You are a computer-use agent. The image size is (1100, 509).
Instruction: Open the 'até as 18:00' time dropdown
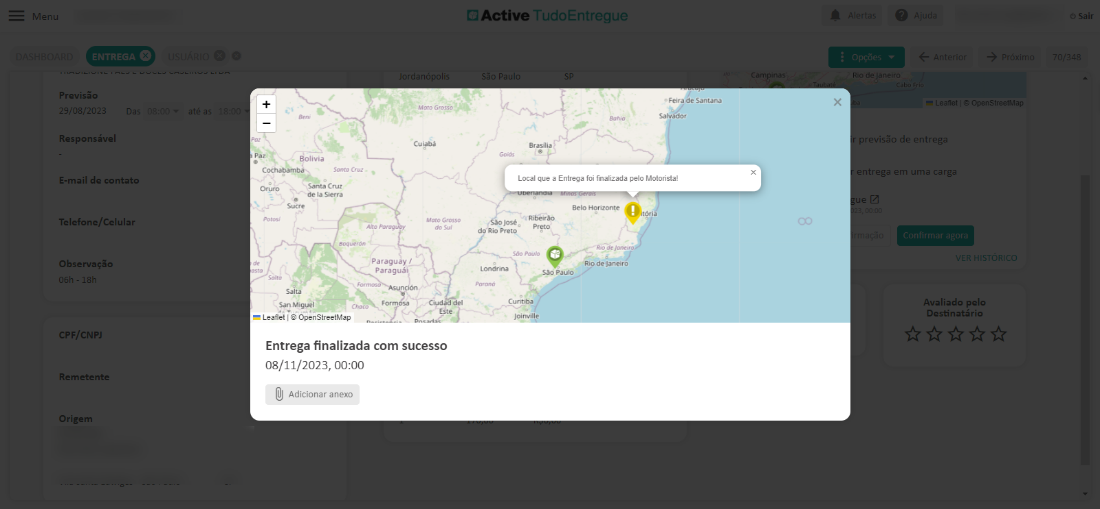click(234, 111)
